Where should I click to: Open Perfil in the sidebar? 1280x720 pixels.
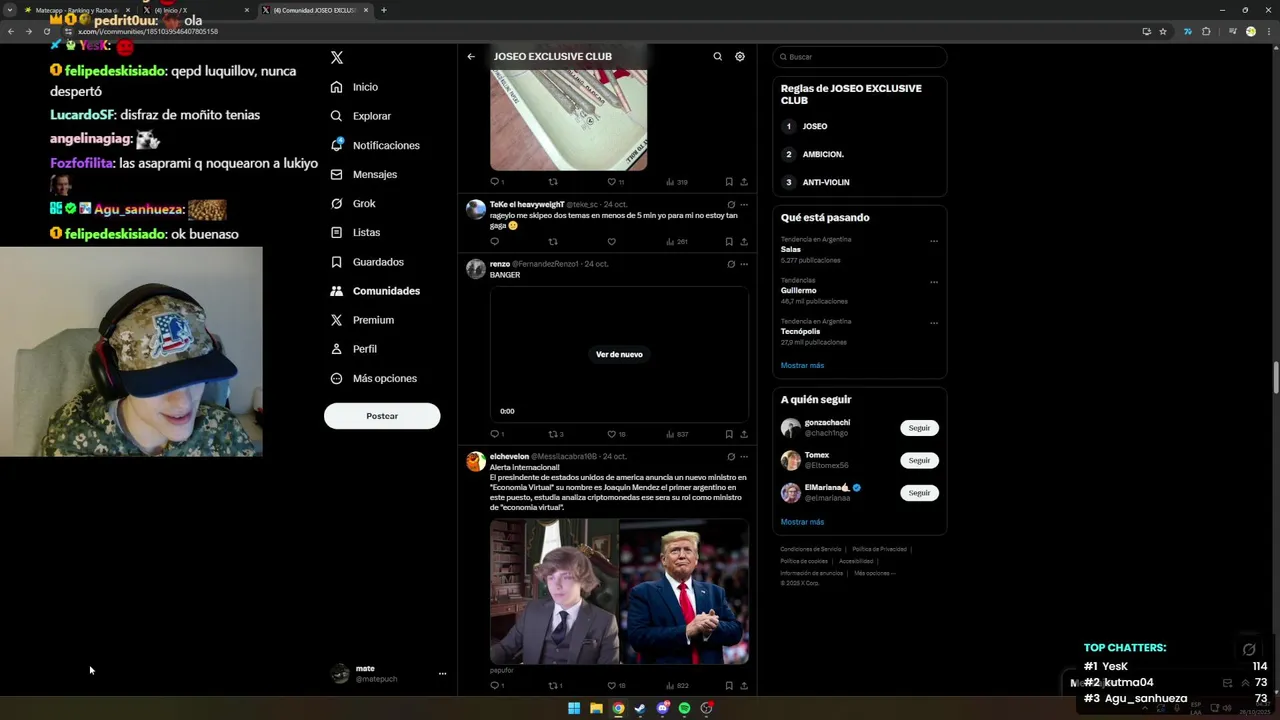(x=353, y=349)
